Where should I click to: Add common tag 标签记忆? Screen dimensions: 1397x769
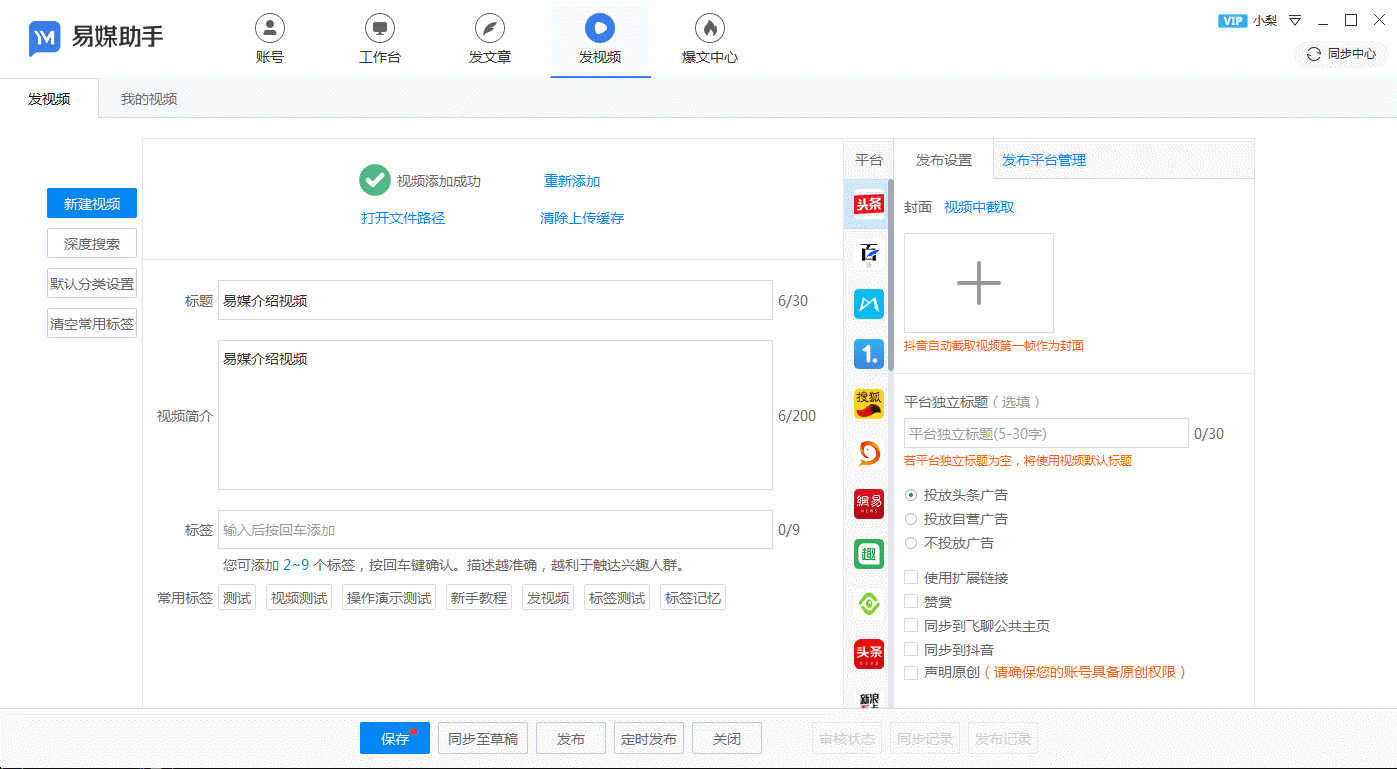click(x=693, y=598)
